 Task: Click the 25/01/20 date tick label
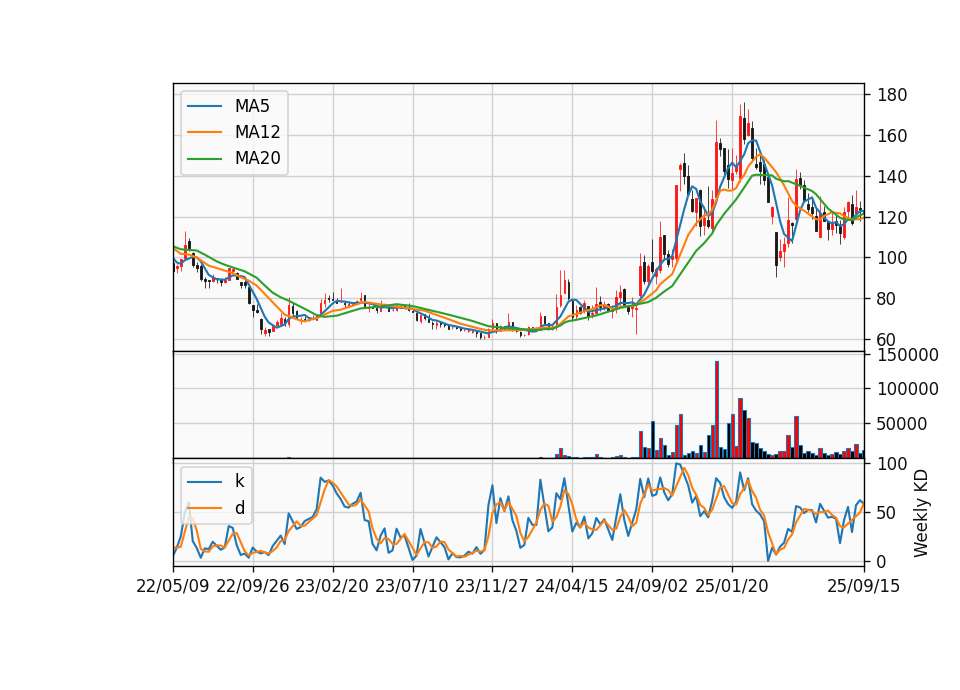732,586
